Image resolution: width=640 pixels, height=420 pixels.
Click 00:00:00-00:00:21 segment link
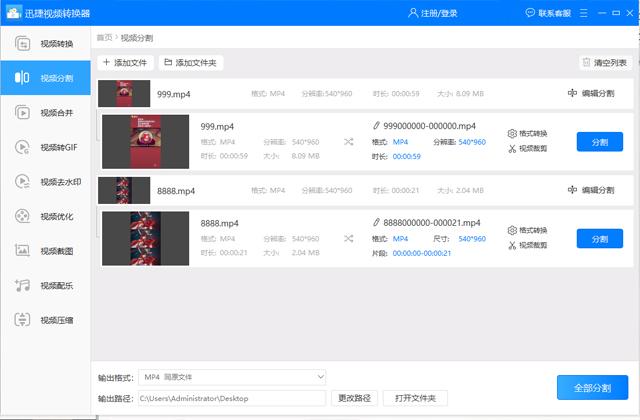(422, 253)
